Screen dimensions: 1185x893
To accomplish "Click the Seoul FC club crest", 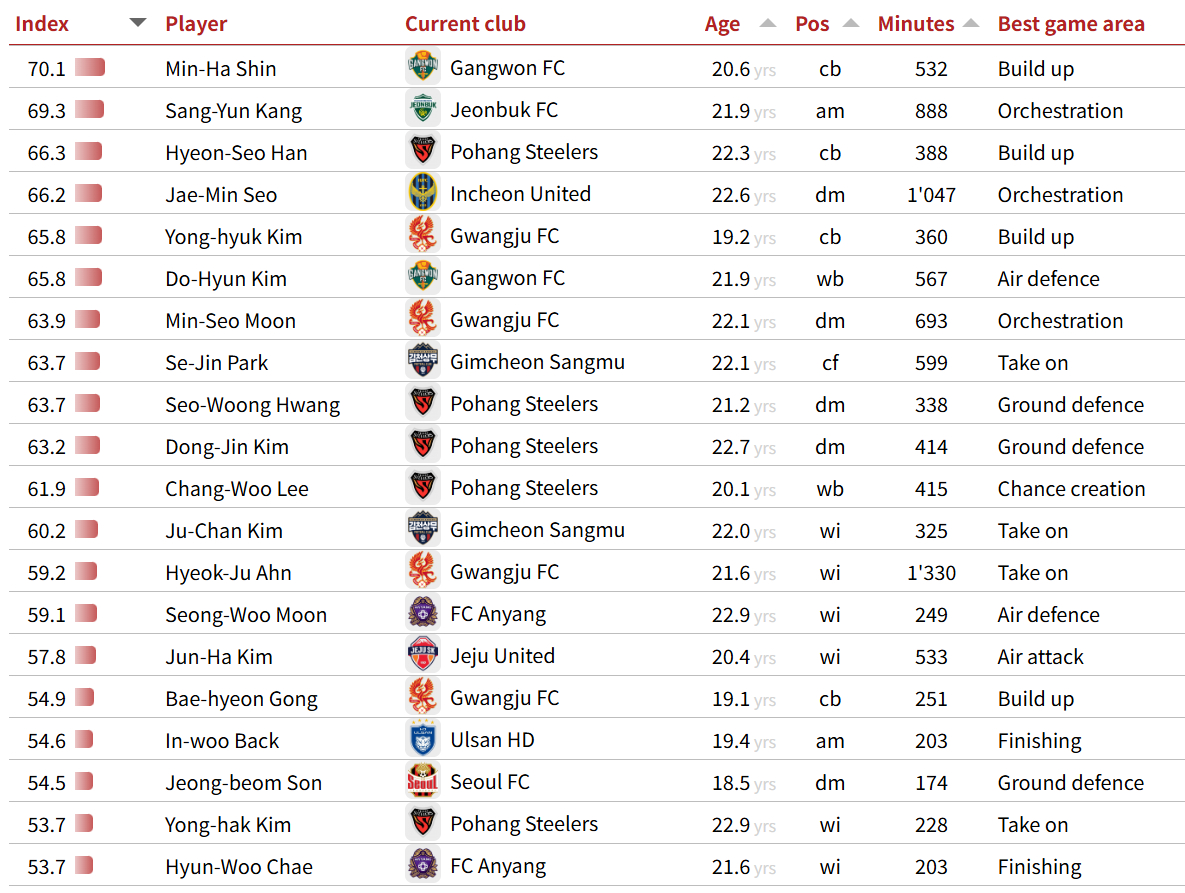I will (423, 782).
